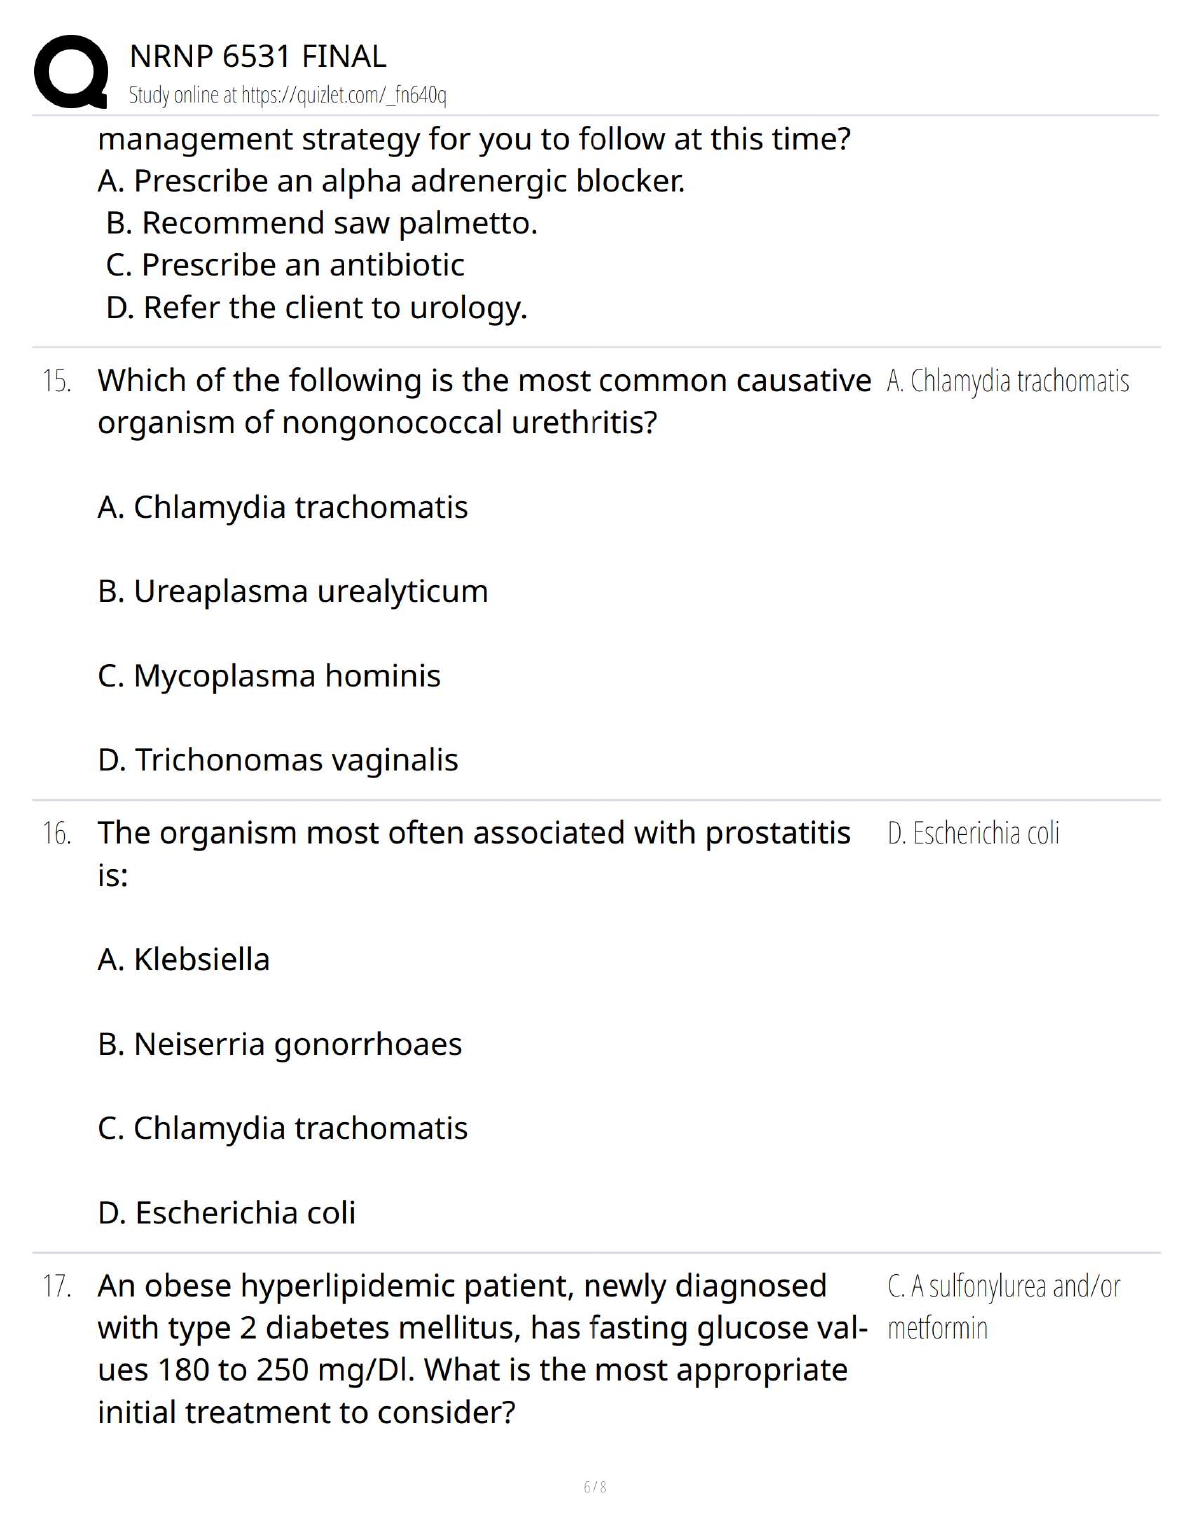Select option C. Prescribe an antibiotic

[x=285, y=265]
